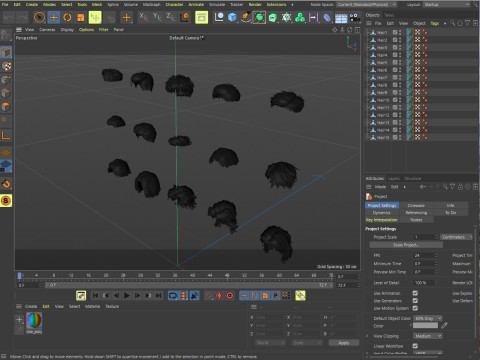Viewport: 480px width, 360px height.
Task: Click the Render View icon
Action: point(201,17)
